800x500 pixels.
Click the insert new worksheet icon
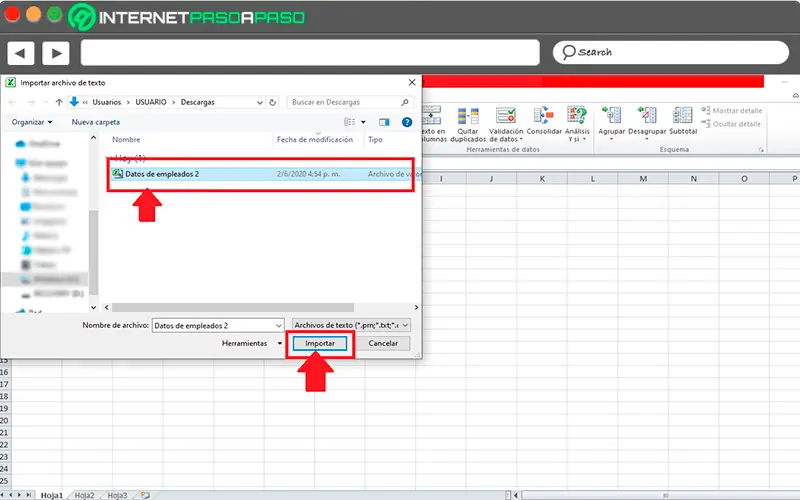click(145, 495)
